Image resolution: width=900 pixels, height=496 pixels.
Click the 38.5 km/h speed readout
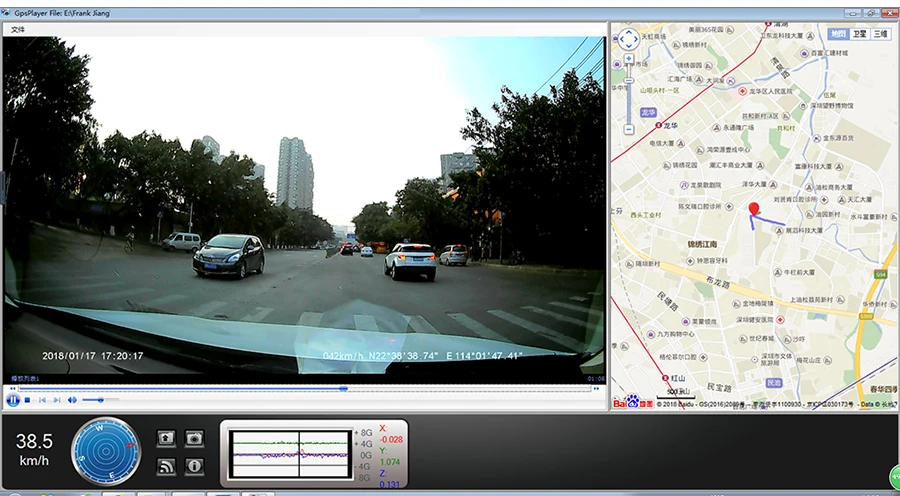click(x=34, y=449)
